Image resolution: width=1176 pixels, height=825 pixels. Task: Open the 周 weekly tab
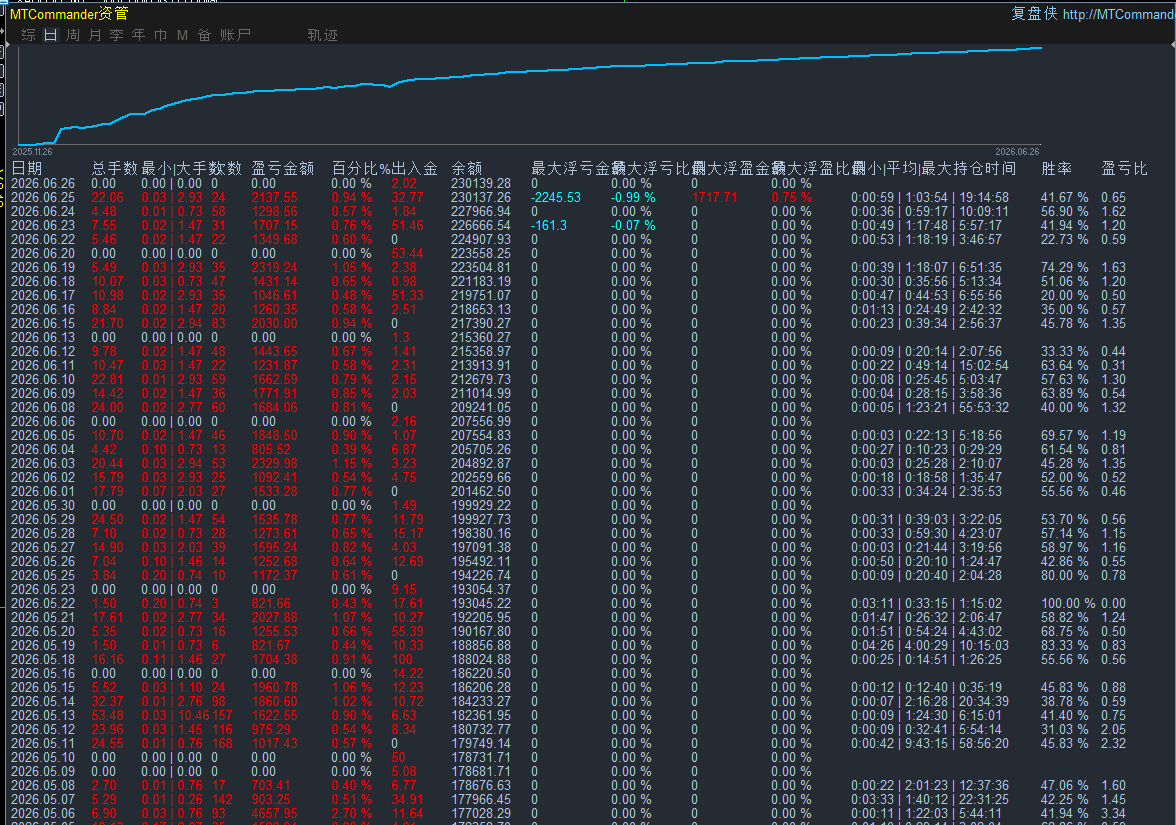pyautogui.click(x=73, y=35)
